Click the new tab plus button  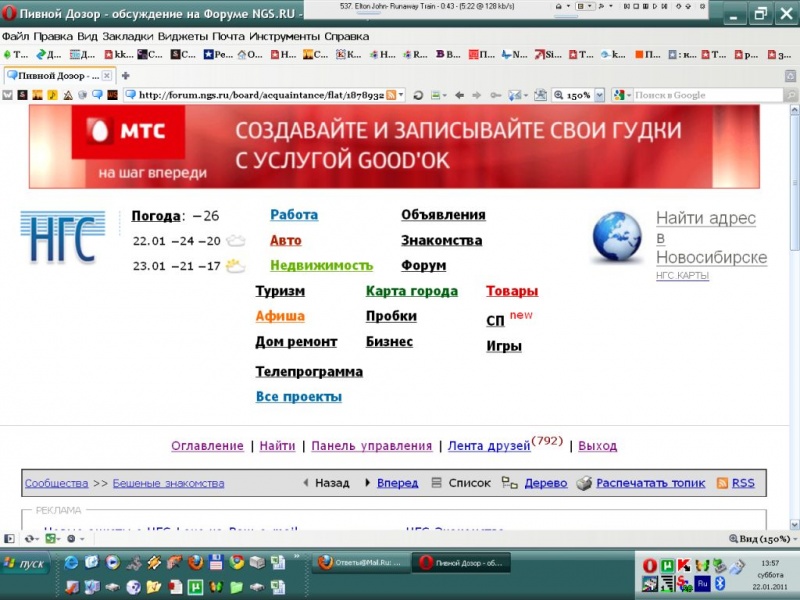click(x=125, y=75)
